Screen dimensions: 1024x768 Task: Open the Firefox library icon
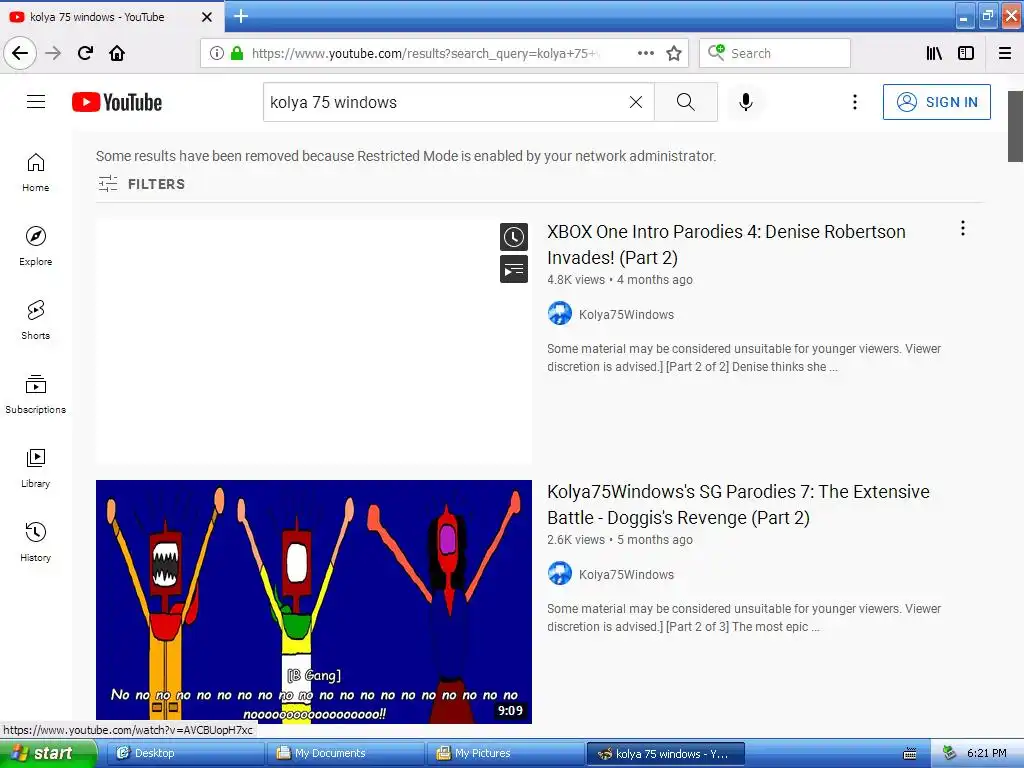tap(934, 53)
